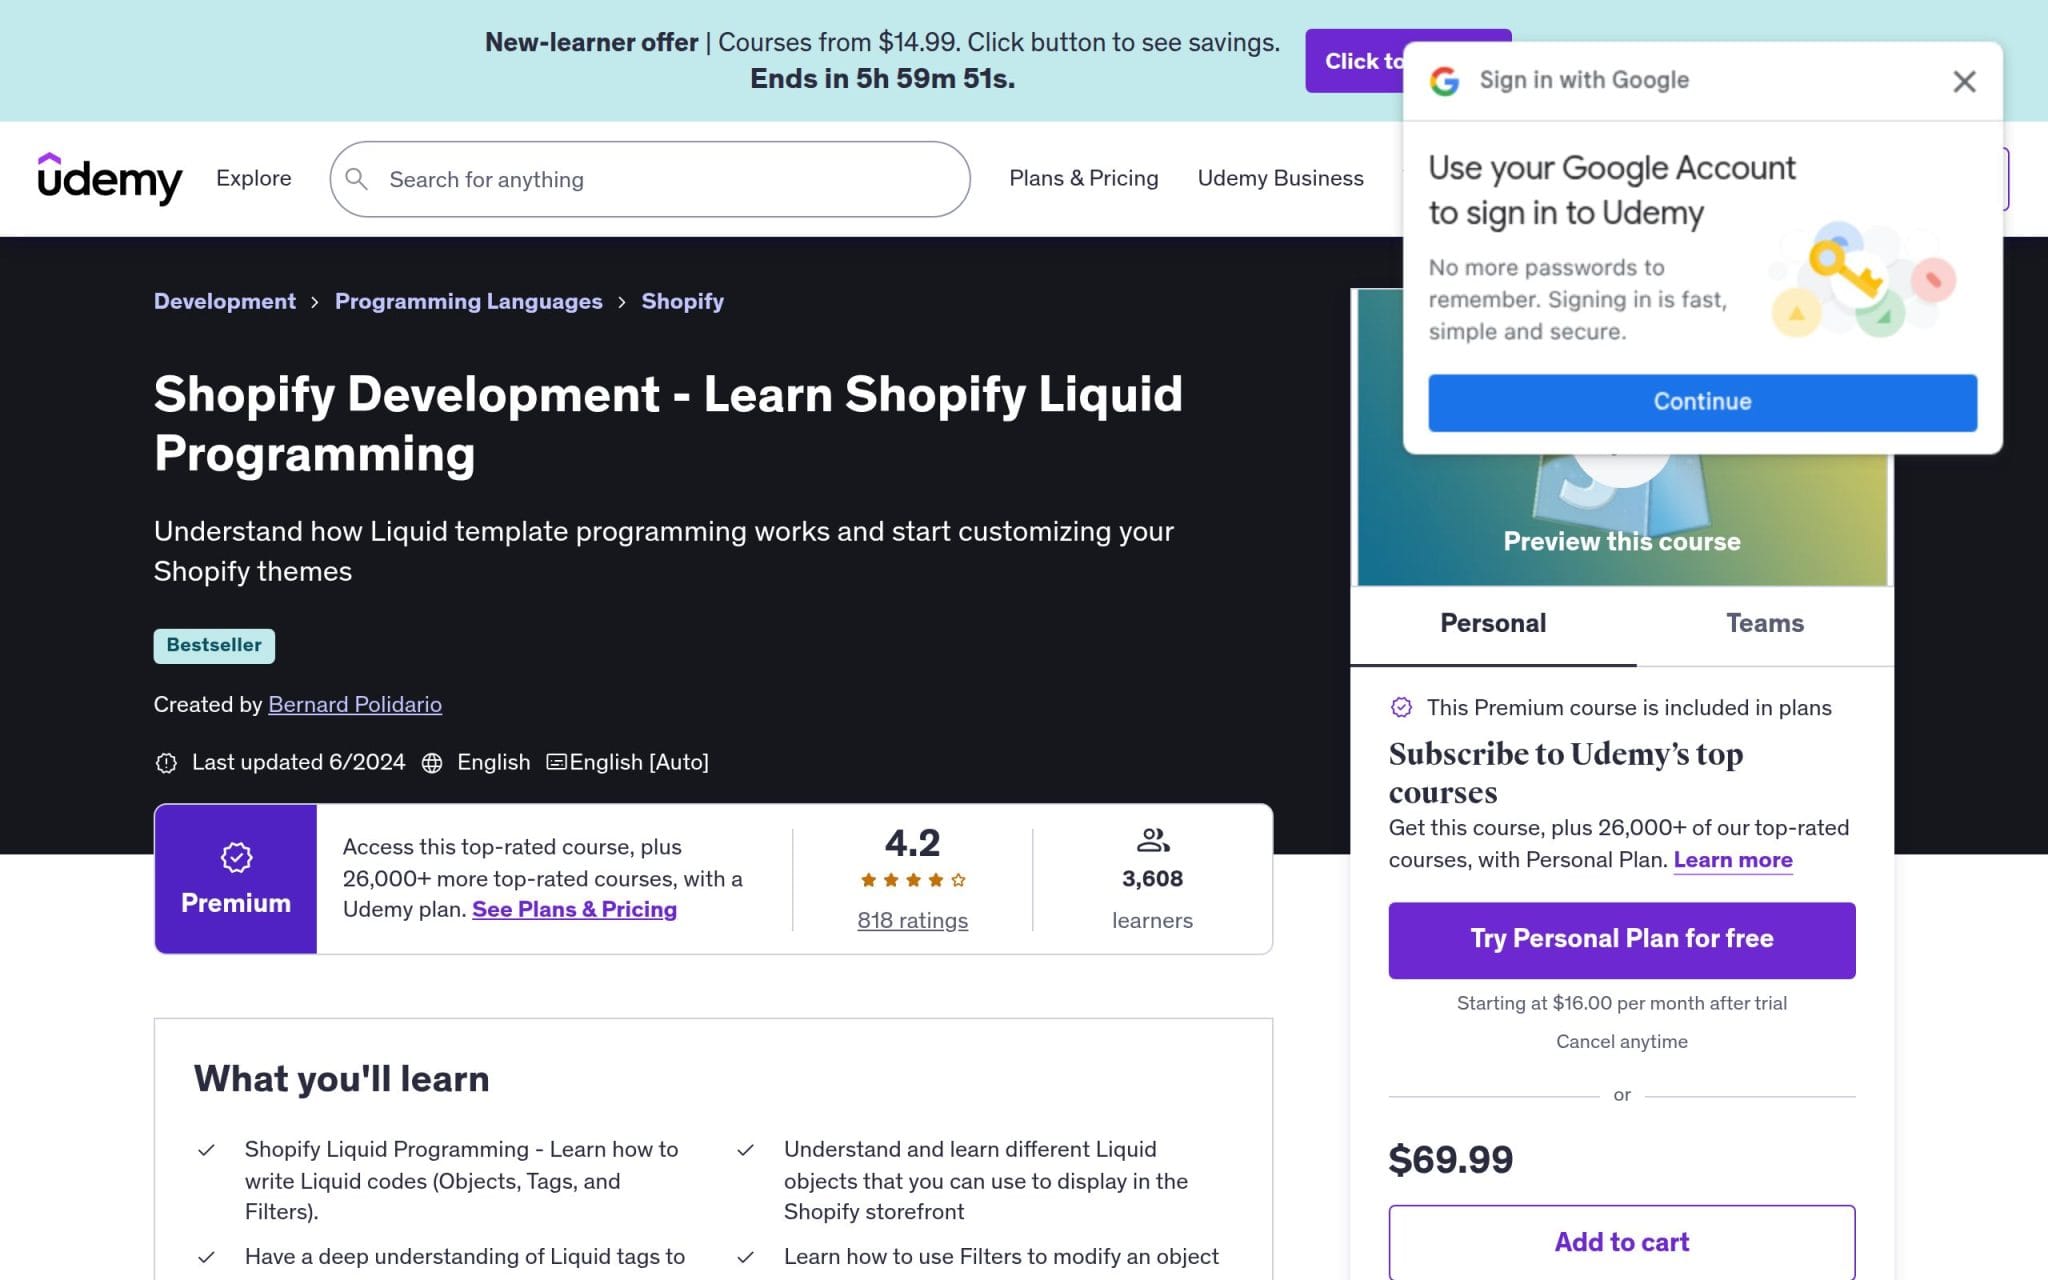Click the checkmark beside Have a deep understanding
This screenshot has width=2048, height=1280.
click(206, 1257)
